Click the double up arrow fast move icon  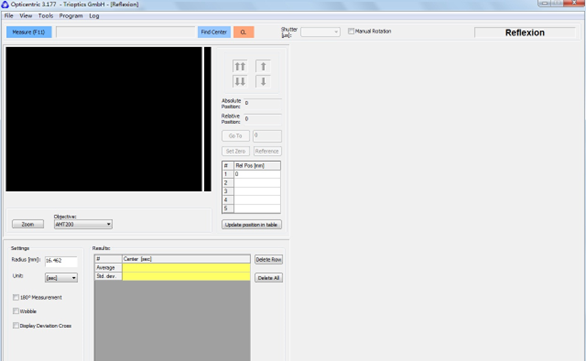pyautogui.click(x=240, y=67)
